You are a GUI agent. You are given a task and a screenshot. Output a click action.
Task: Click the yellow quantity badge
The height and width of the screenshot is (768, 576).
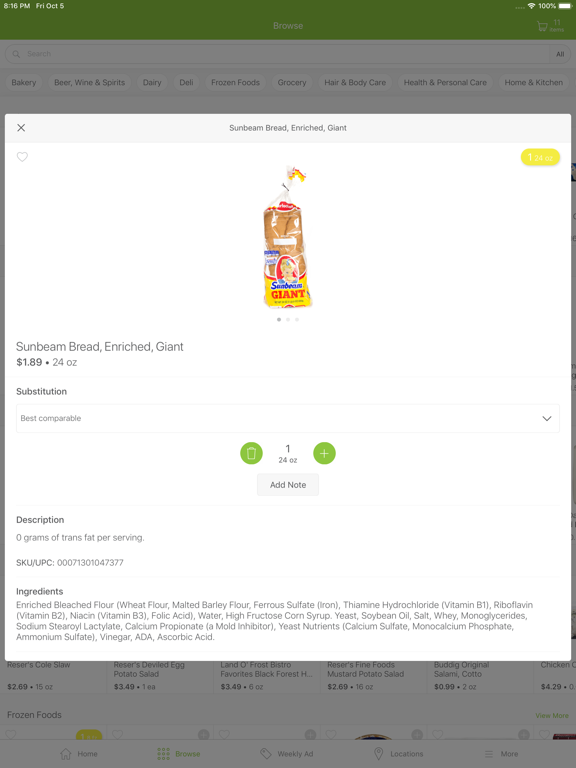coord(540,157)
